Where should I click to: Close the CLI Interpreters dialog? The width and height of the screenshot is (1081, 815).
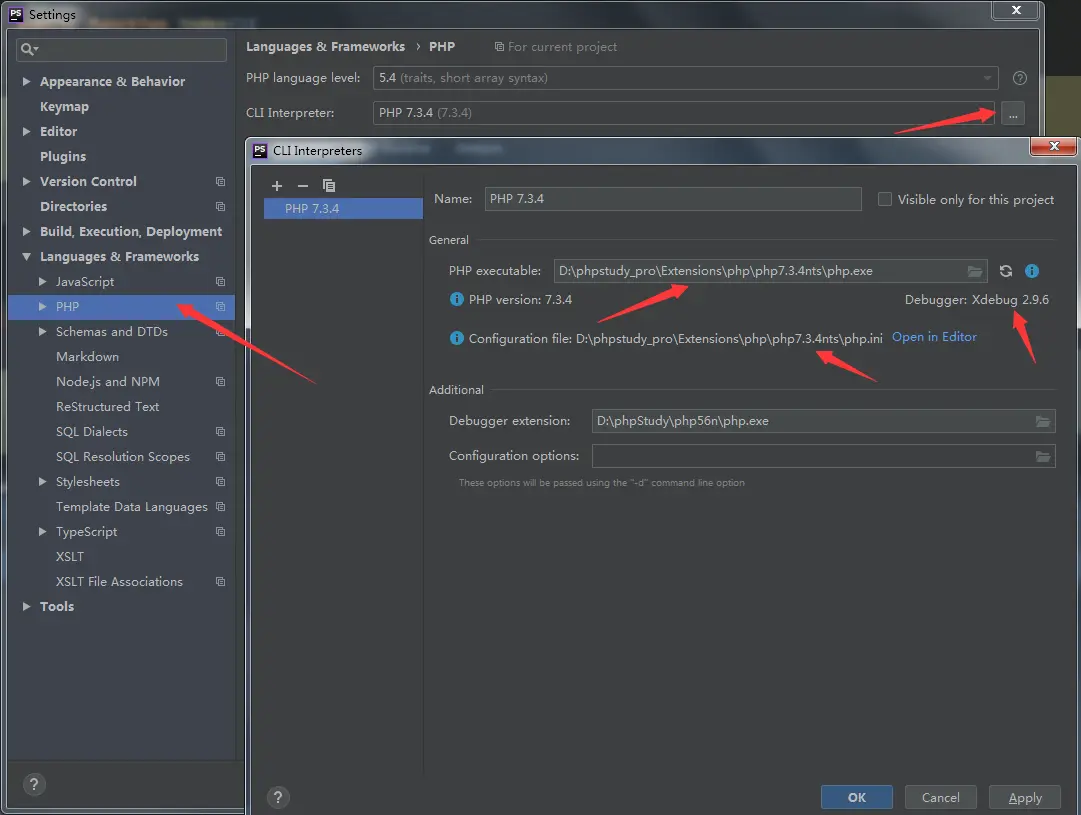click(1053, 146)
